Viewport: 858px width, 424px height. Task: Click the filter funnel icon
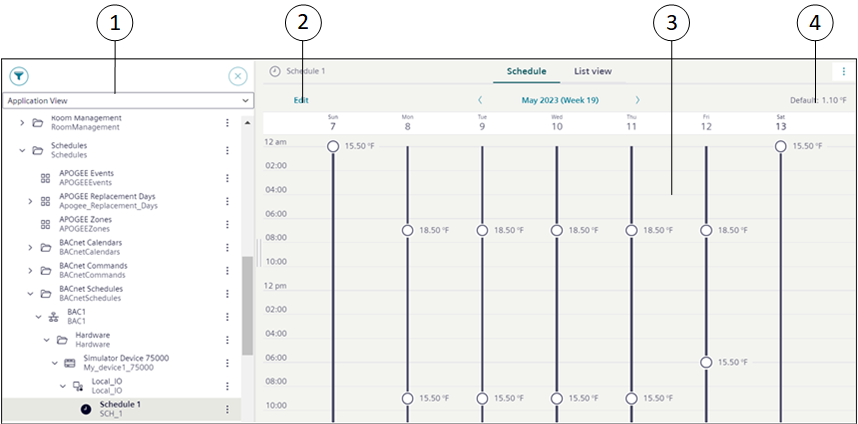18,76
